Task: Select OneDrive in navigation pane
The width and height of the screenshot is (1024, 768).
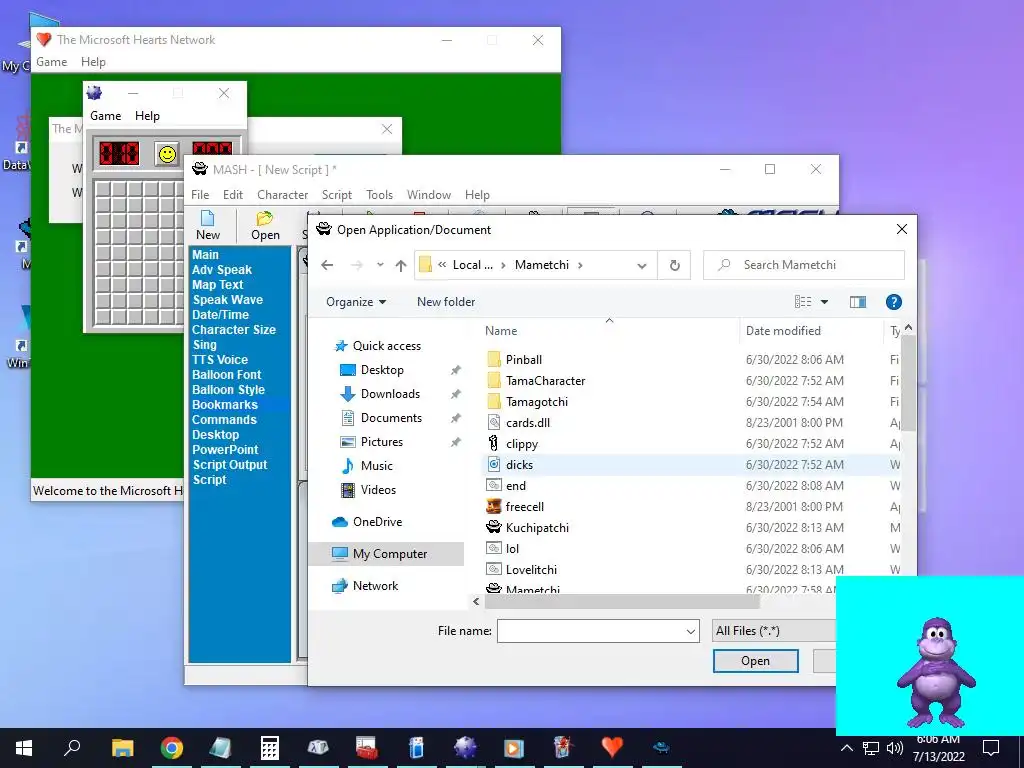Action: tap(377, 522)
